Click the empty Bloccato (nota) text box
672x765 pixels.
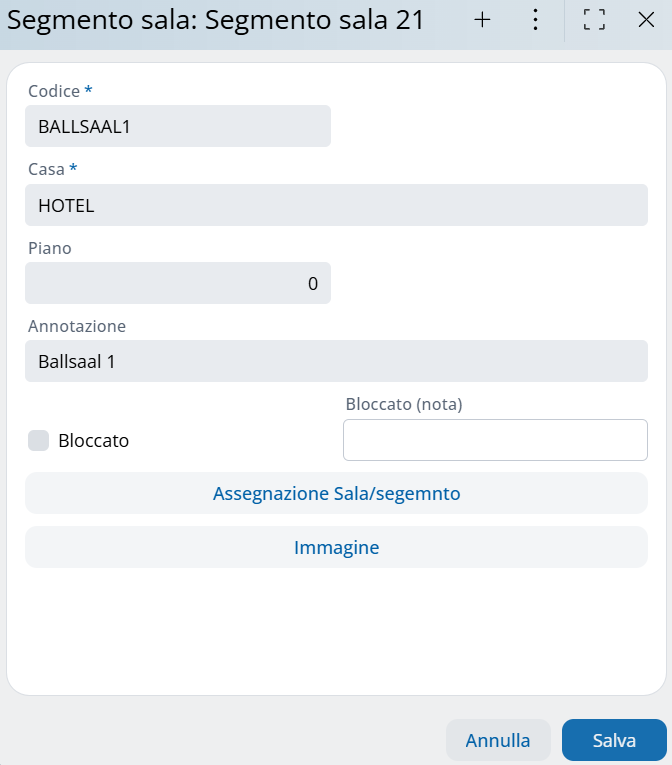click(x=495, y=440)
